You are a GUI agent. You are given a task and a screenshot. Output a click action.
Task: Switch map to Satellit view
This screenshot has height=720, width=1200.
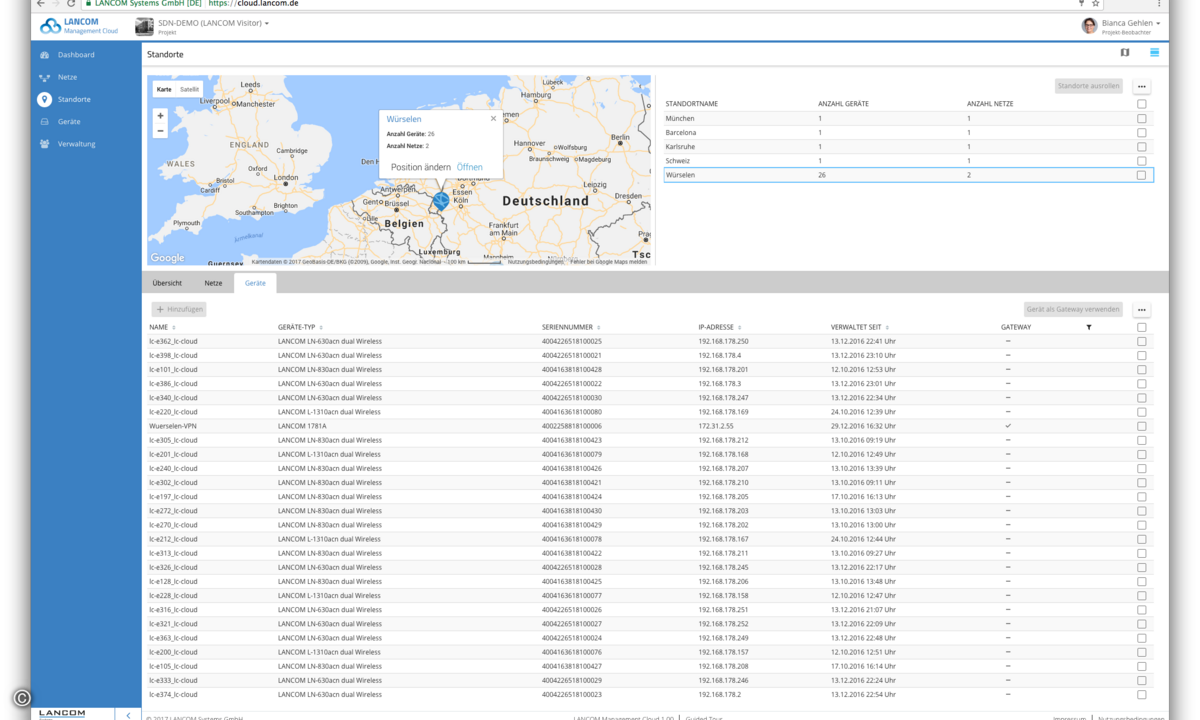pos(189,89)
